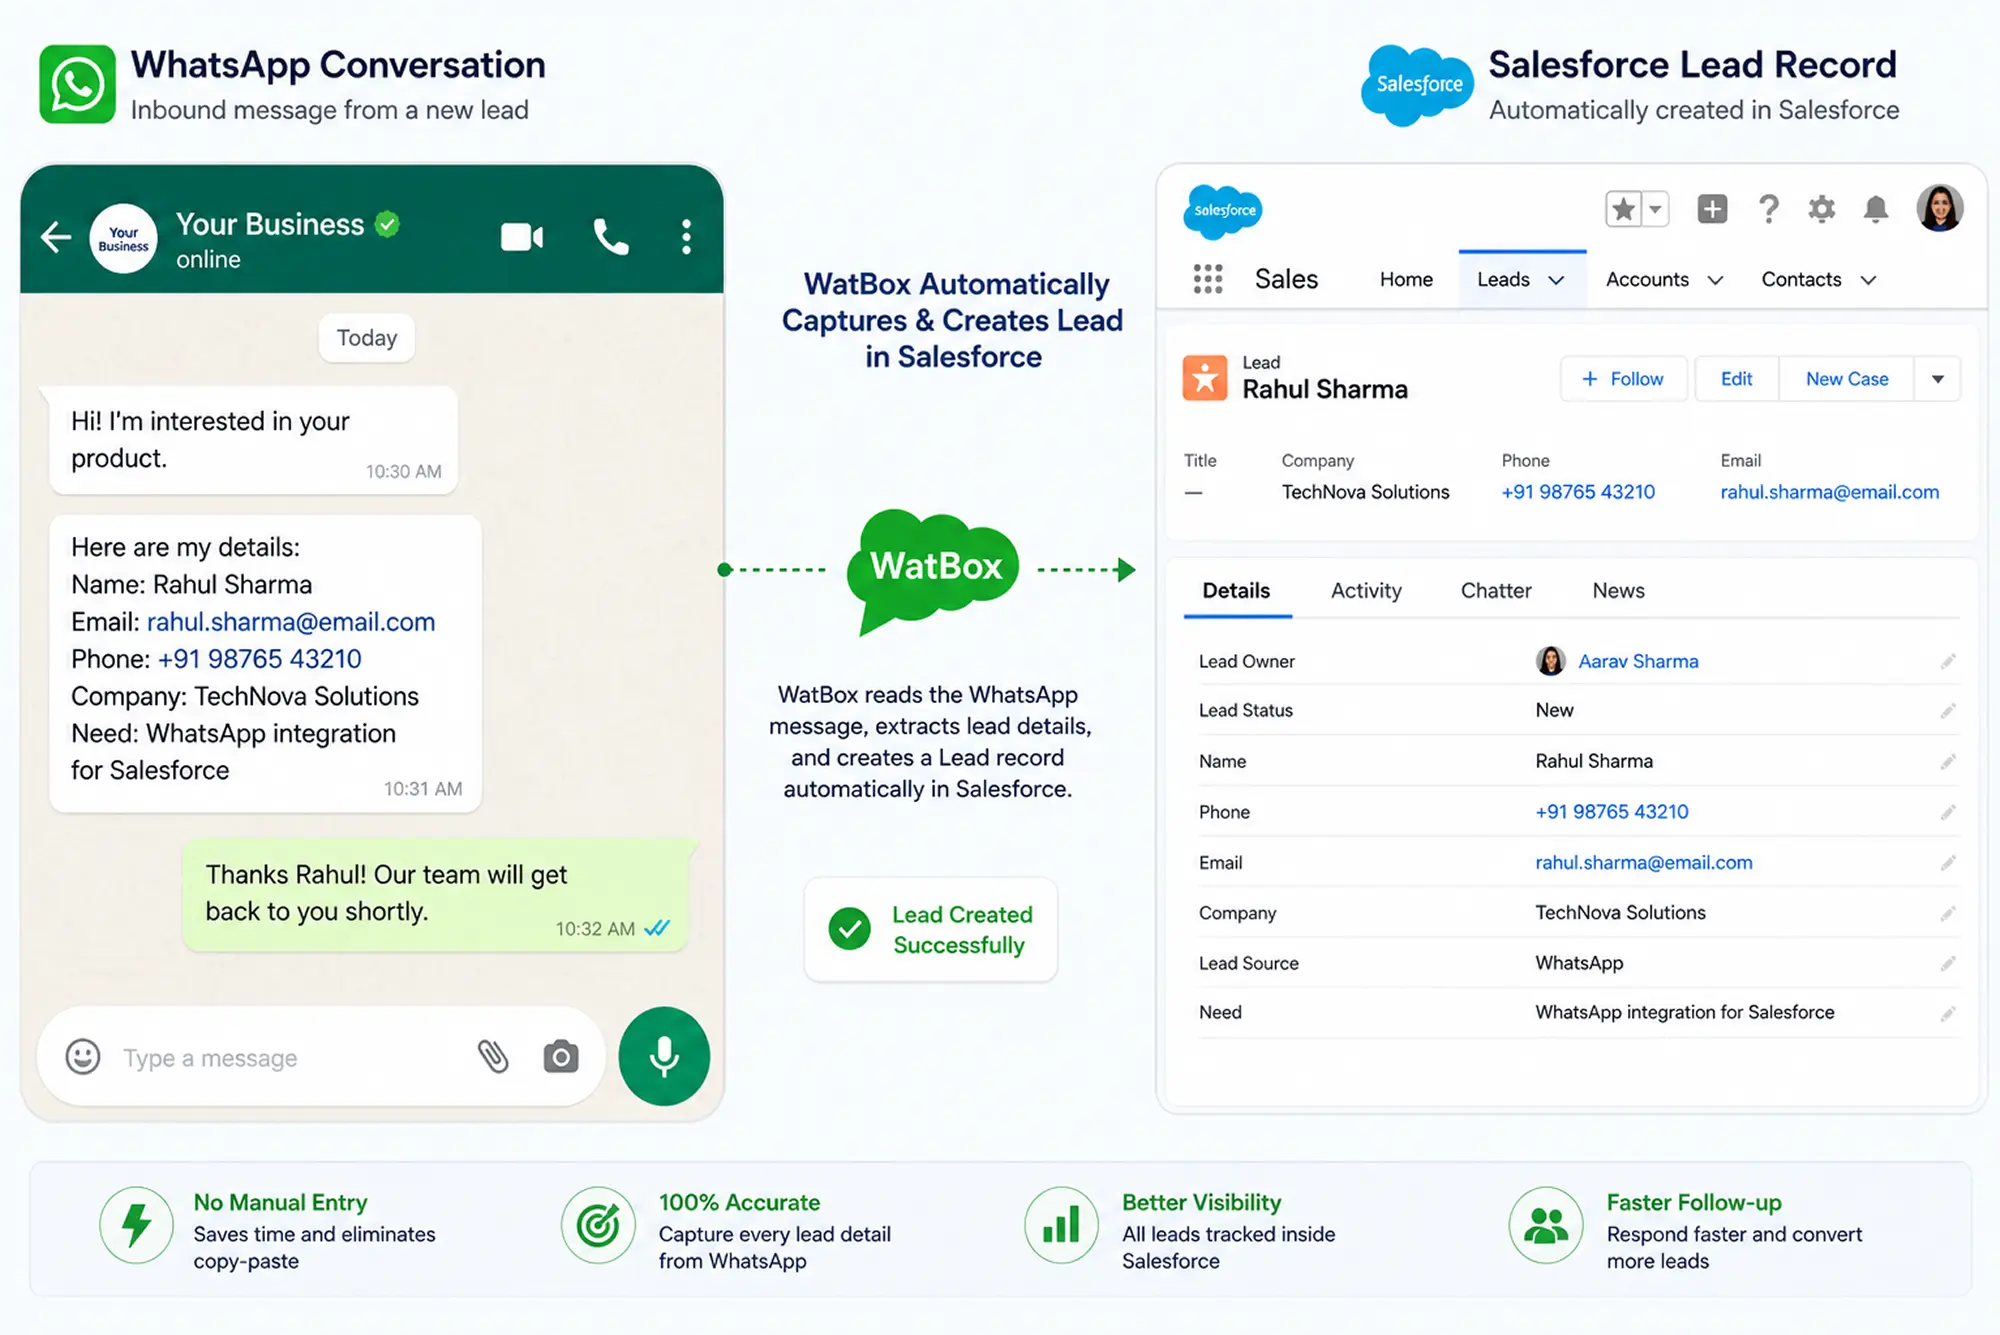Edit Lead Owner with pencil icon
2000x1335 pixels.
1948,661
